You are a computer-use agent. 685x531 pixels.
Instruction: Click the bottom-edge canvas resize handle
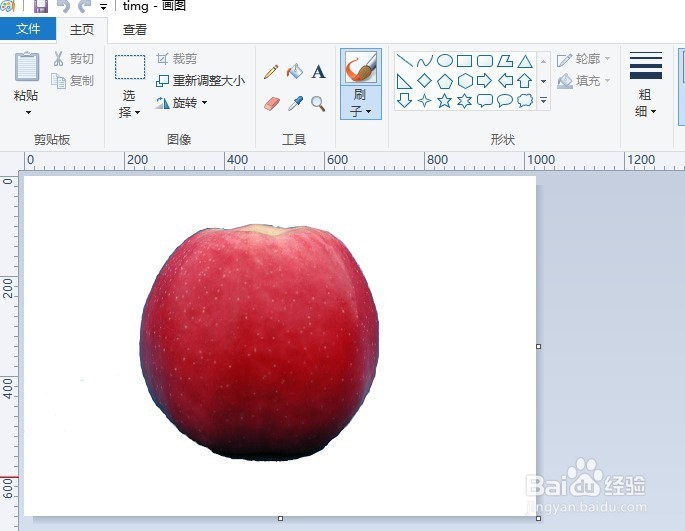click(280, 518)
